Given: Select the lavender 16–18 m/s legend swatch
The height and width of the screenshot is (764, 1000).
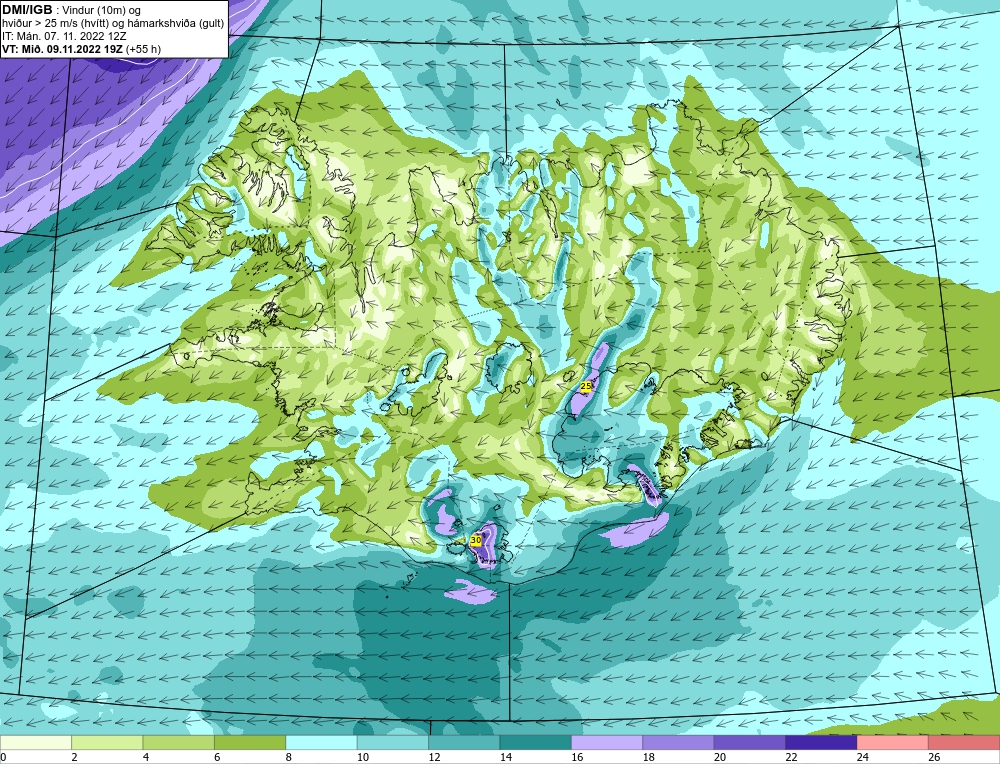Looking at the screenshot, I should tap(607, 742).
